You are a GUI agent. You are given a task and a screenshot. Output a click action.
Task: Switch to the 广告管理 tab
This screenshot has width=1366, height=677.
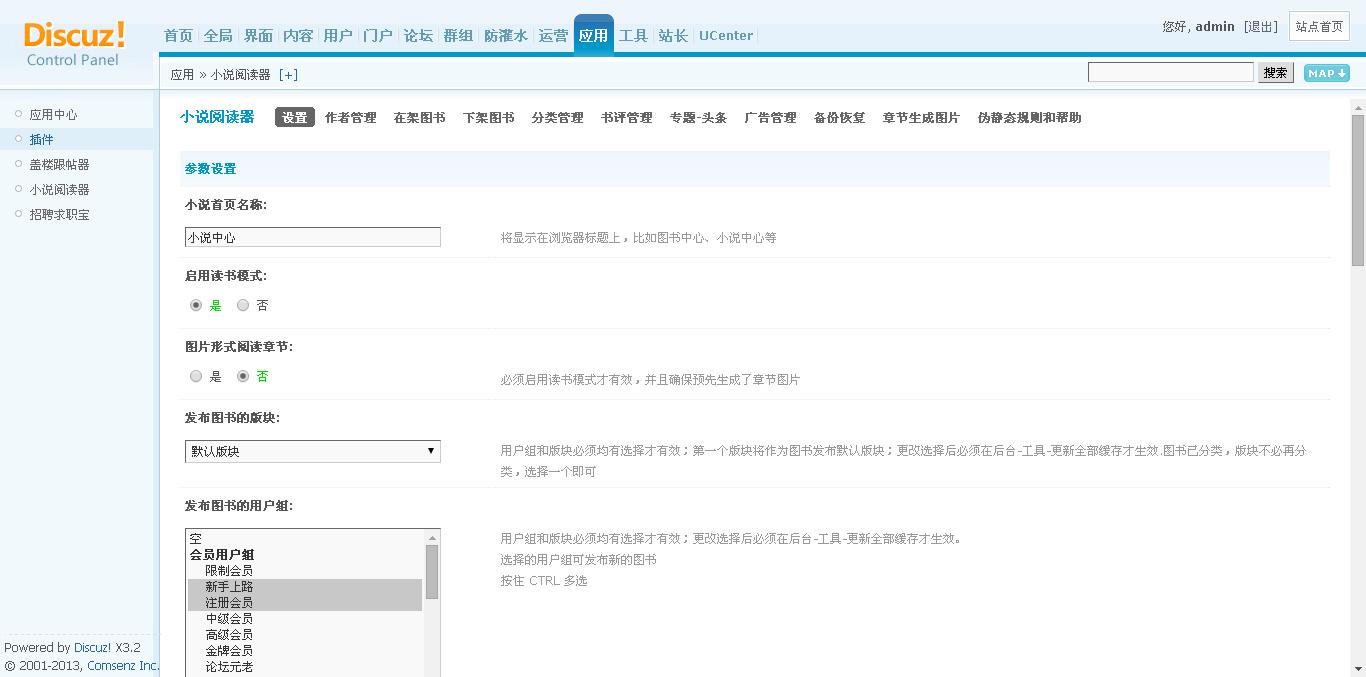click(771, 118)
